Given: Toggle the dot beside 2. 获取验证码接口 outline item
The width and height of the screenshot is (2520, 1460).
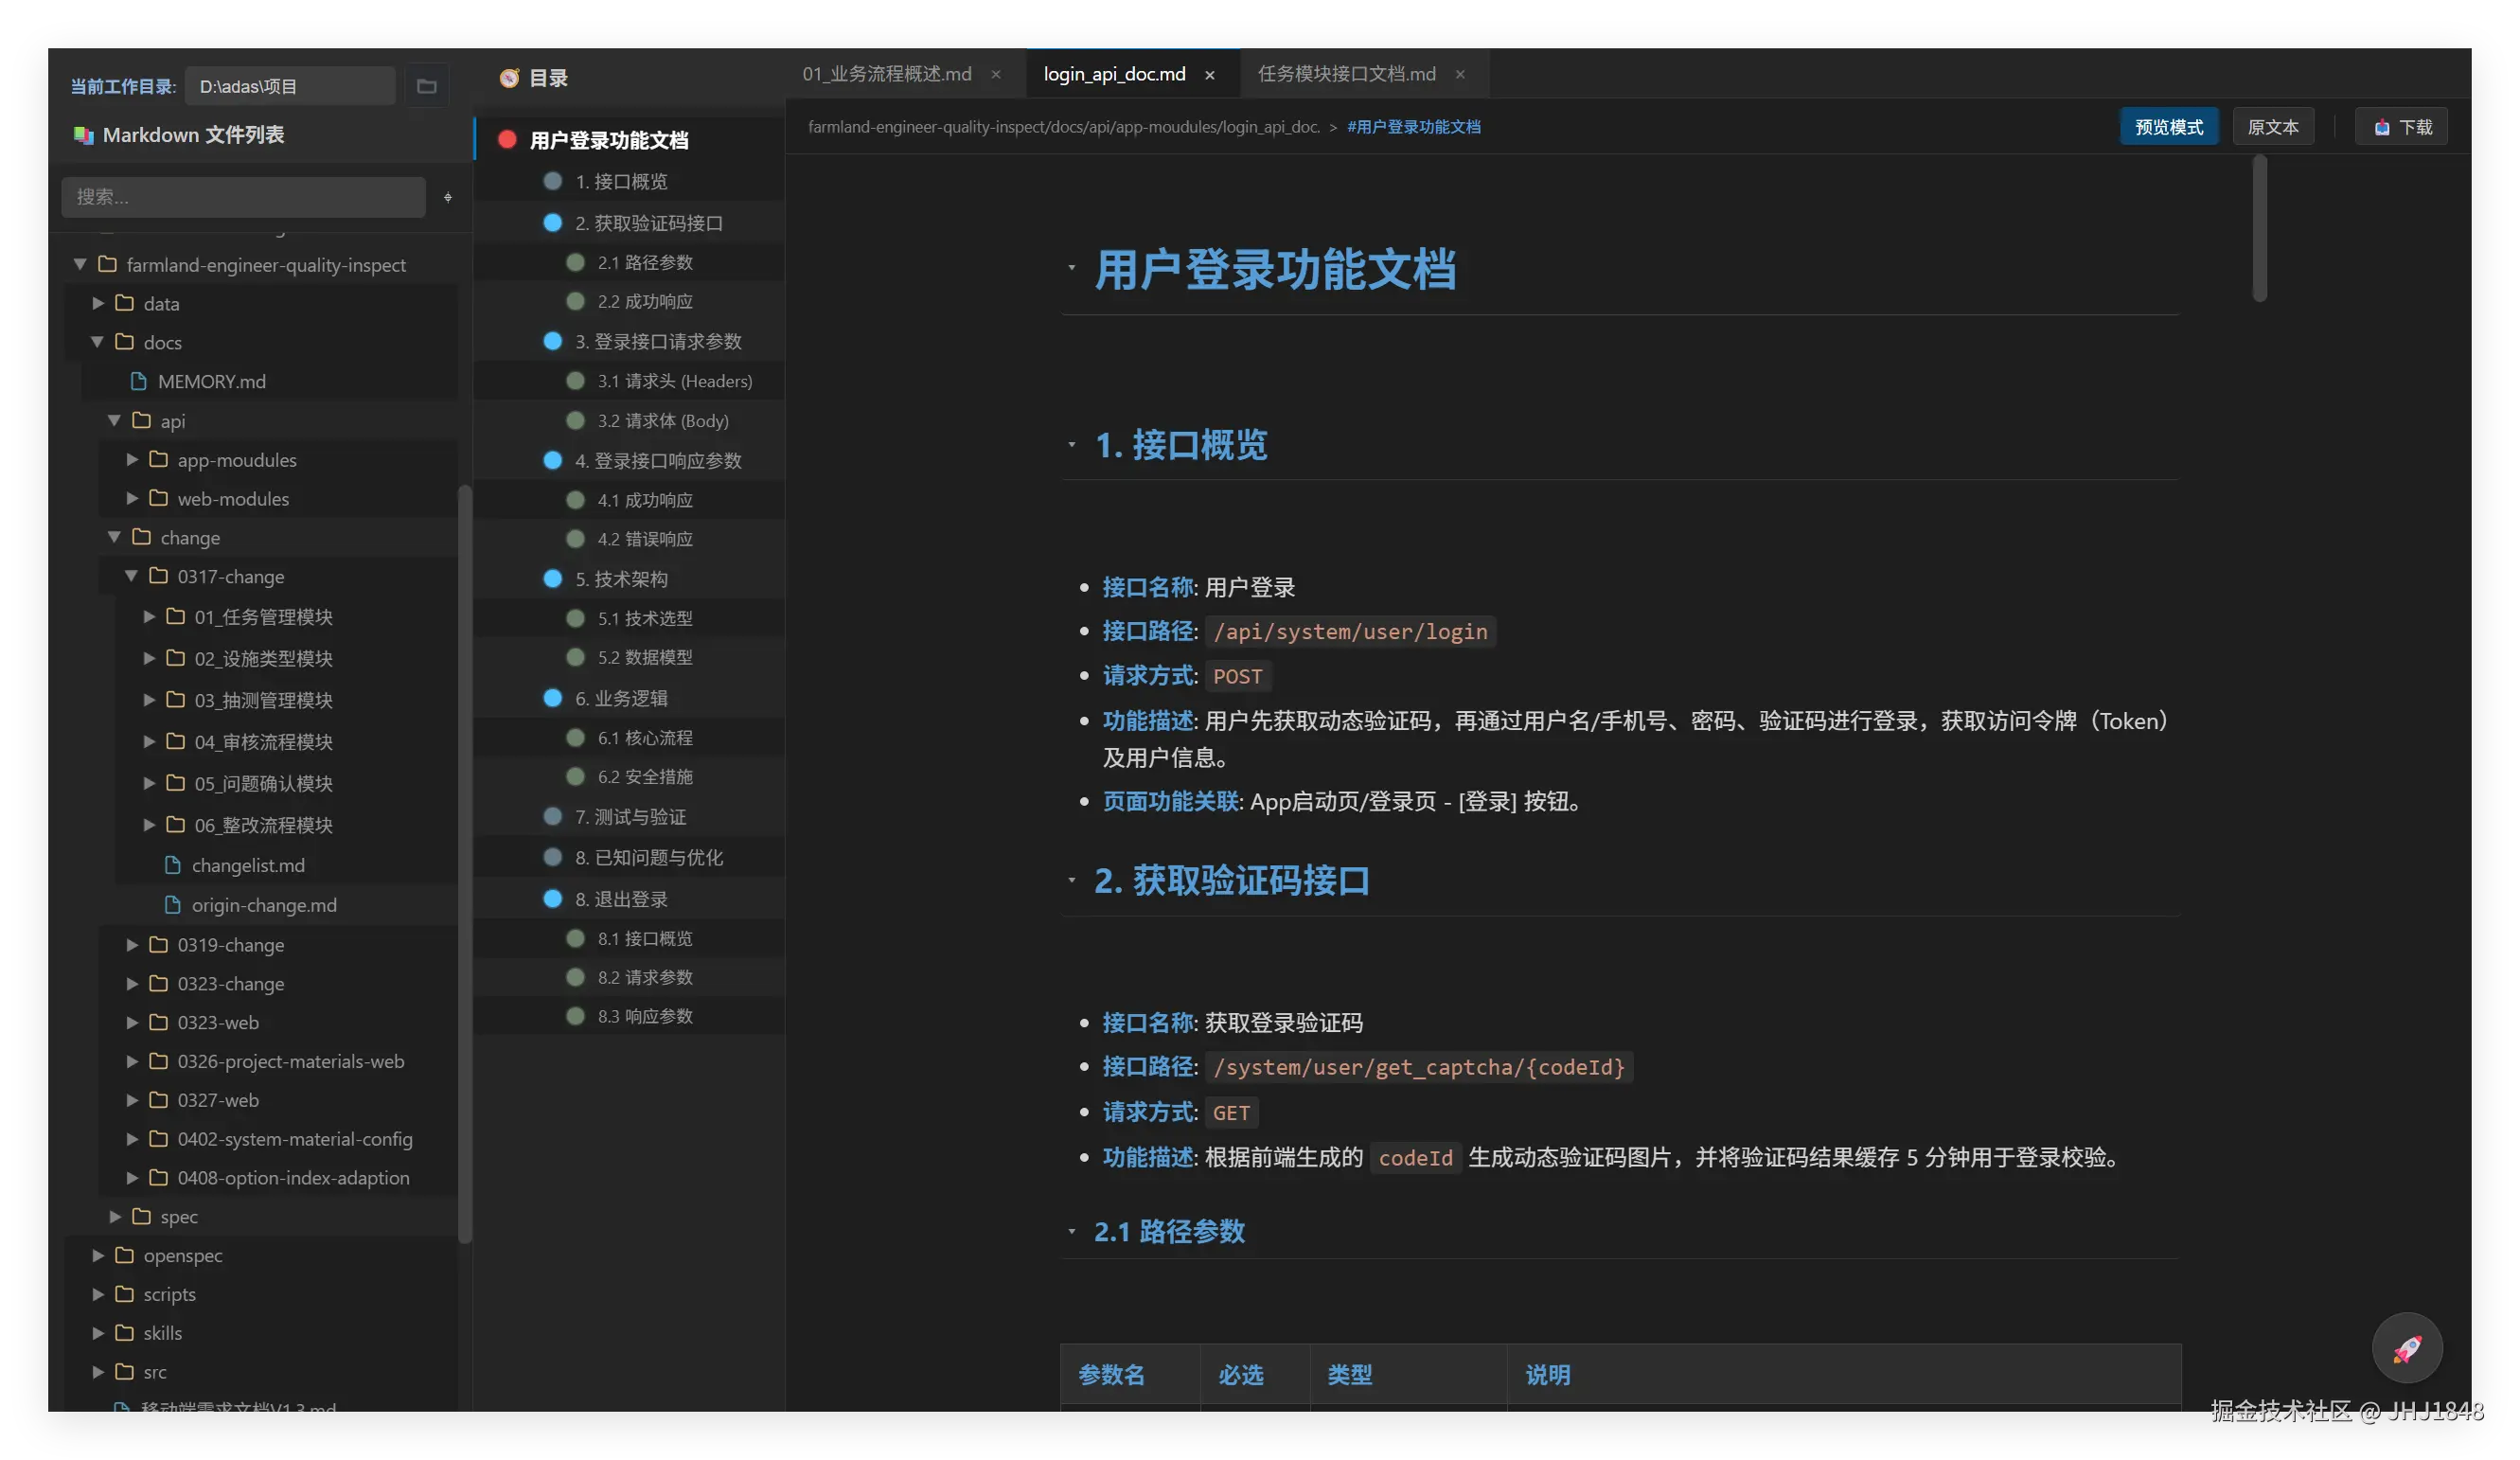Looking at the screenshot, I should pyautogui.click(x=553, y=223).
